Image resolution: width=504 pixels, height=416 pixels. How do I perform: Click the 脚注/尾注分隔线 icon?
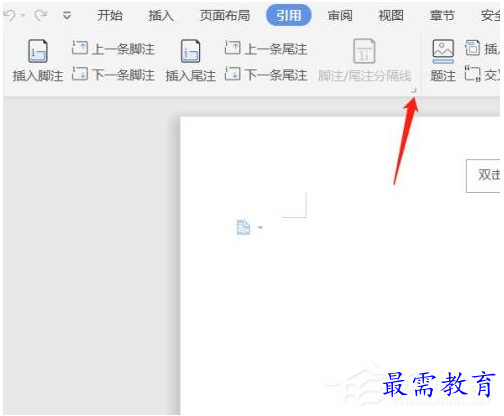[x=364, y=51]
